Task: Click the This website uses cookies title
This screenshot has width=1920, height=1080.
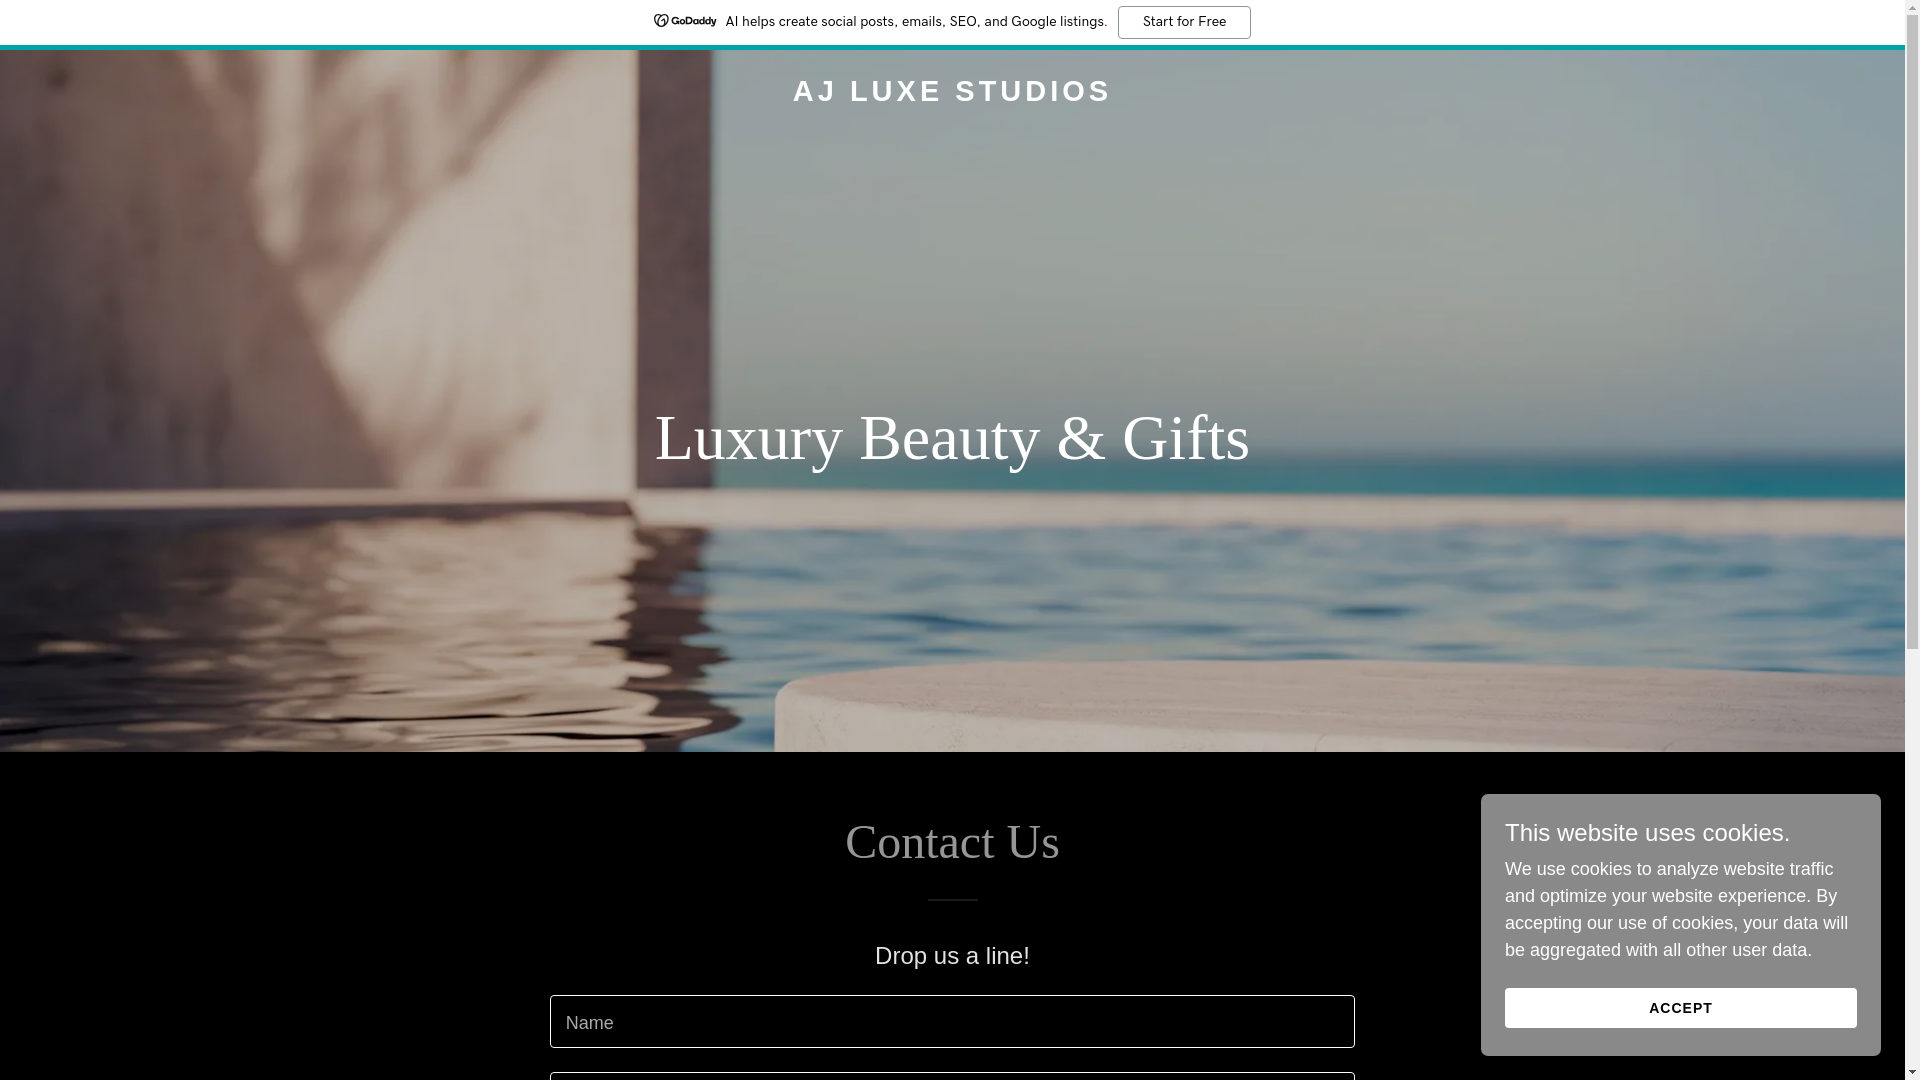Action: 1647,833
